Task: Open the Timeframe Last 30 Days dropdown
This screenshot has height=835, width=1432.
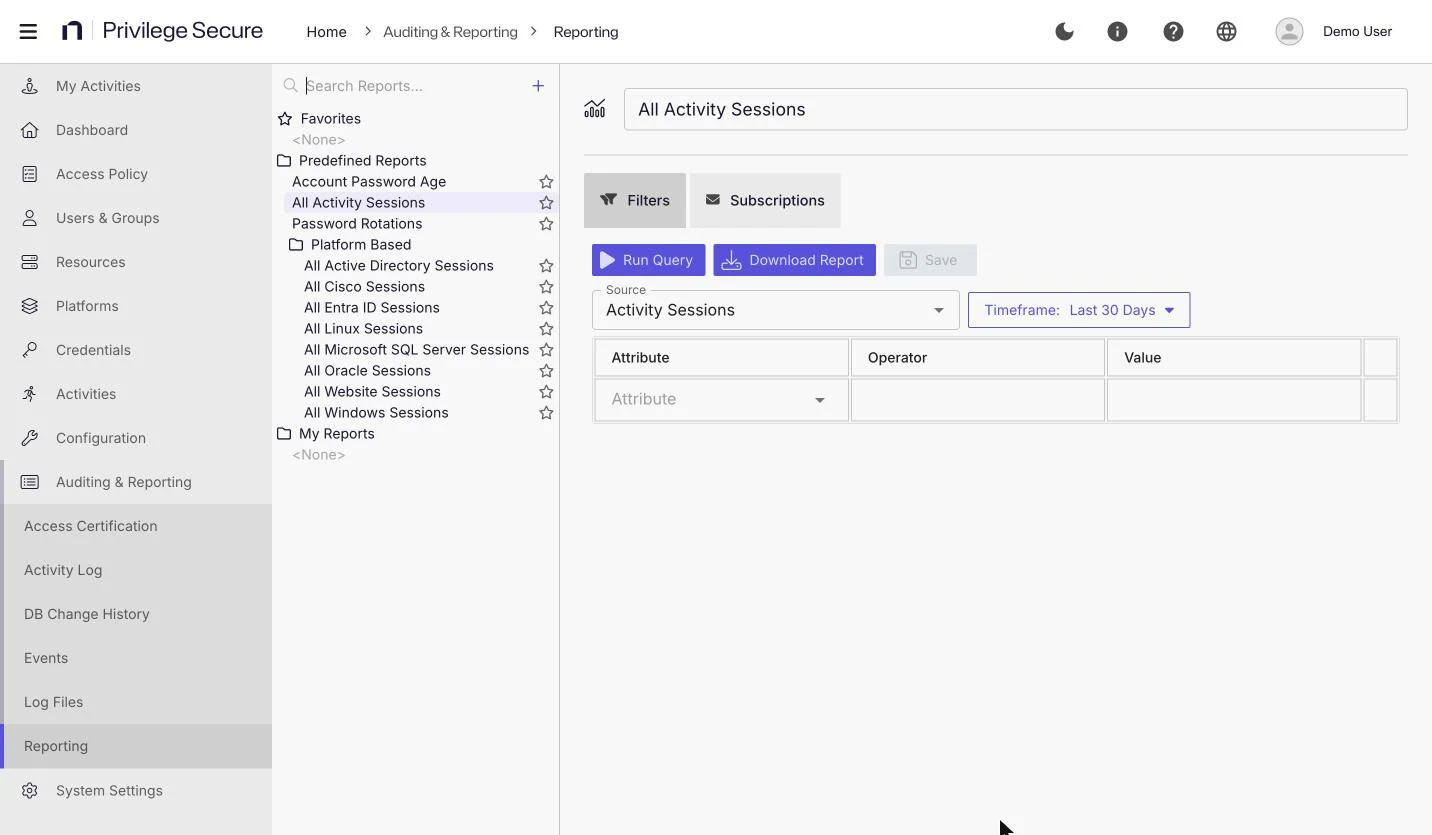Action: pos(1079,310)
